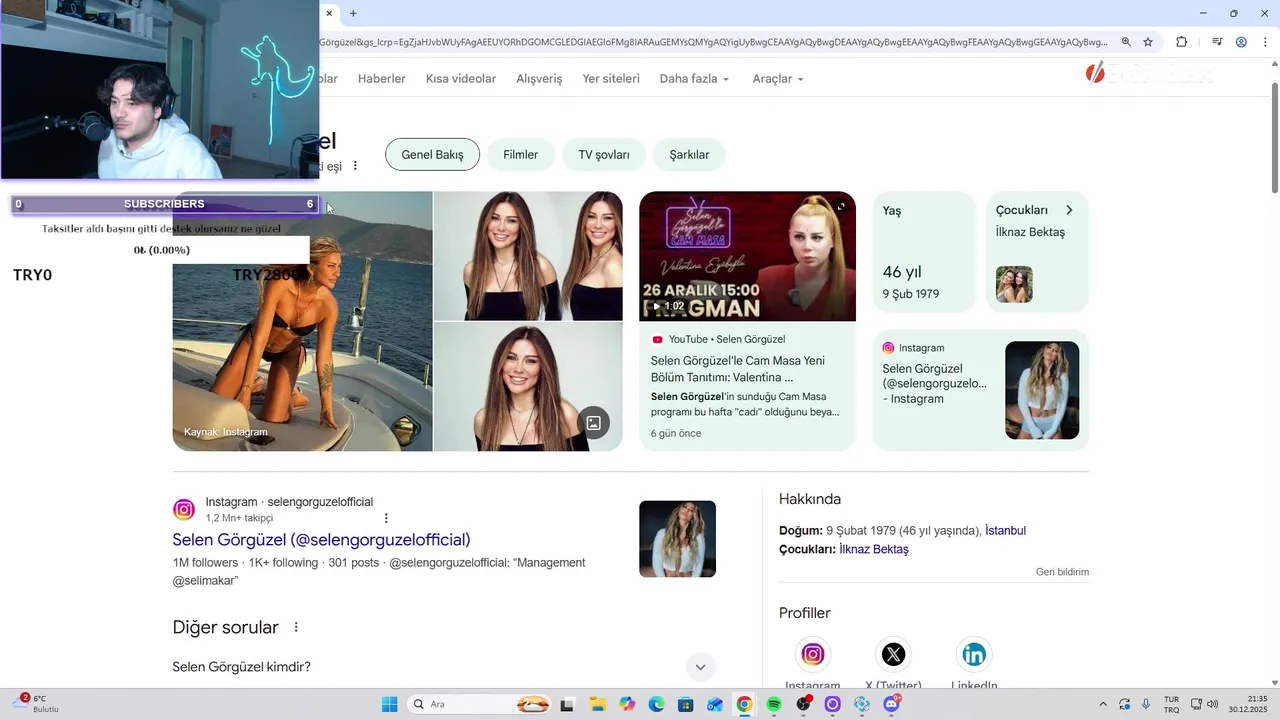Open three-dot options next to the name subtitle
The width and height of the screenshot is (1280, 720).
click(x=355, y=166)
